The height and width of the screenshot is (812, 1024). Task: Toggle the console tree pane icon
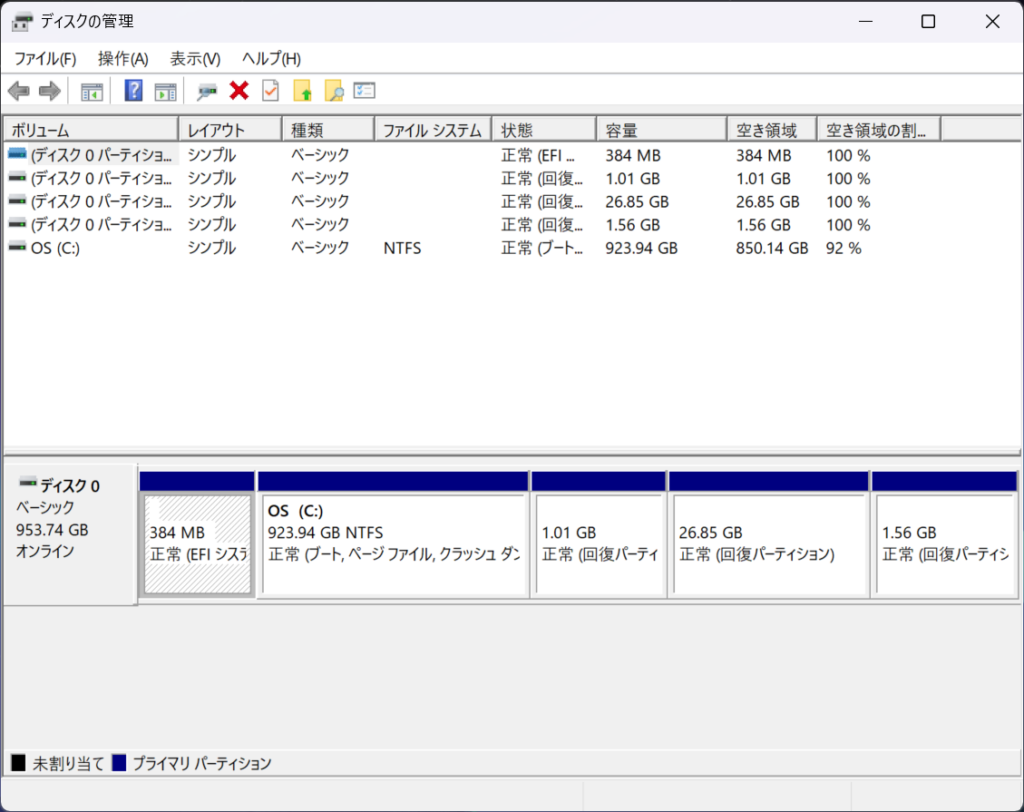click(92, 92)
